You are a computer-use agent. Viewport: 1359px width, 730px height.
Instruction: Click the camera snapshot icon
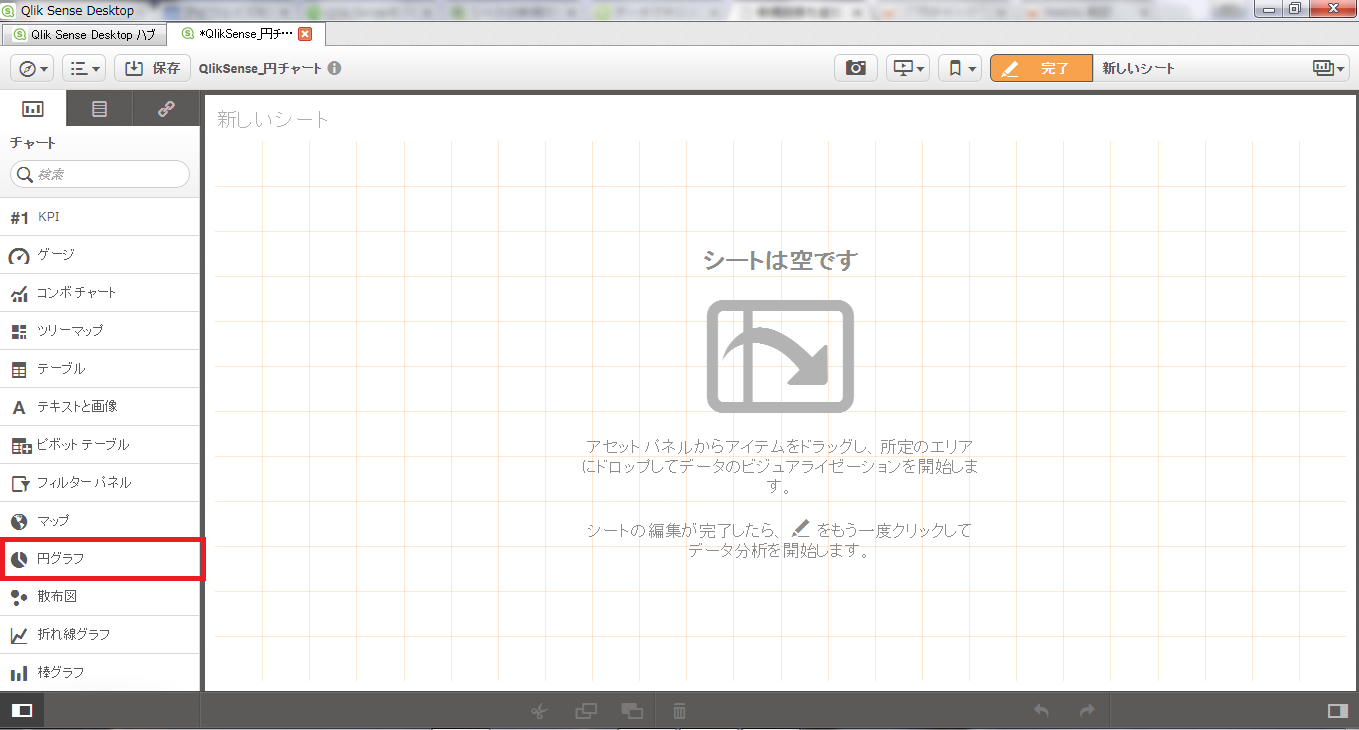pyautogui.click(x=855, y=68)
